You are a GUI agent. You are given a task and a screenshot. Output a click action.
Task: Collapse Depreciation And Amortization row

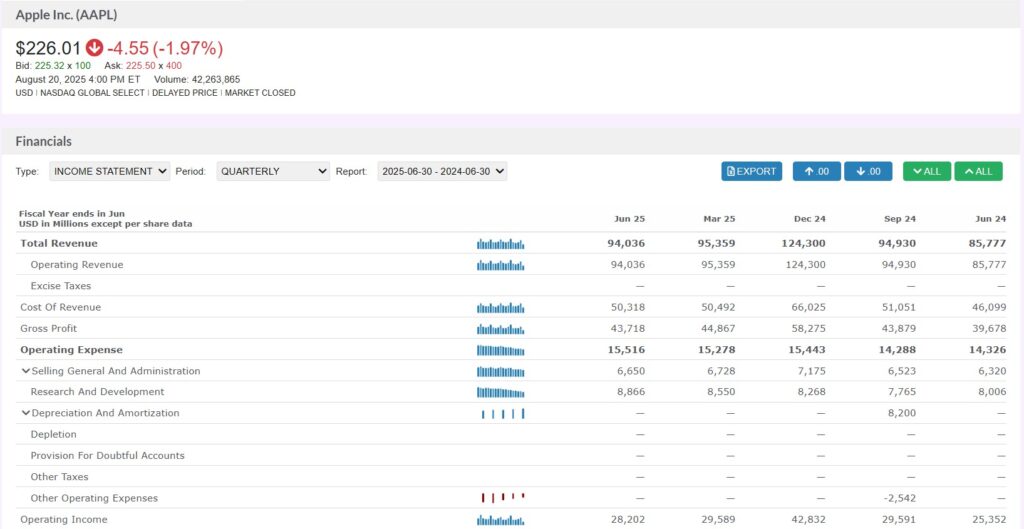[25, 413]
